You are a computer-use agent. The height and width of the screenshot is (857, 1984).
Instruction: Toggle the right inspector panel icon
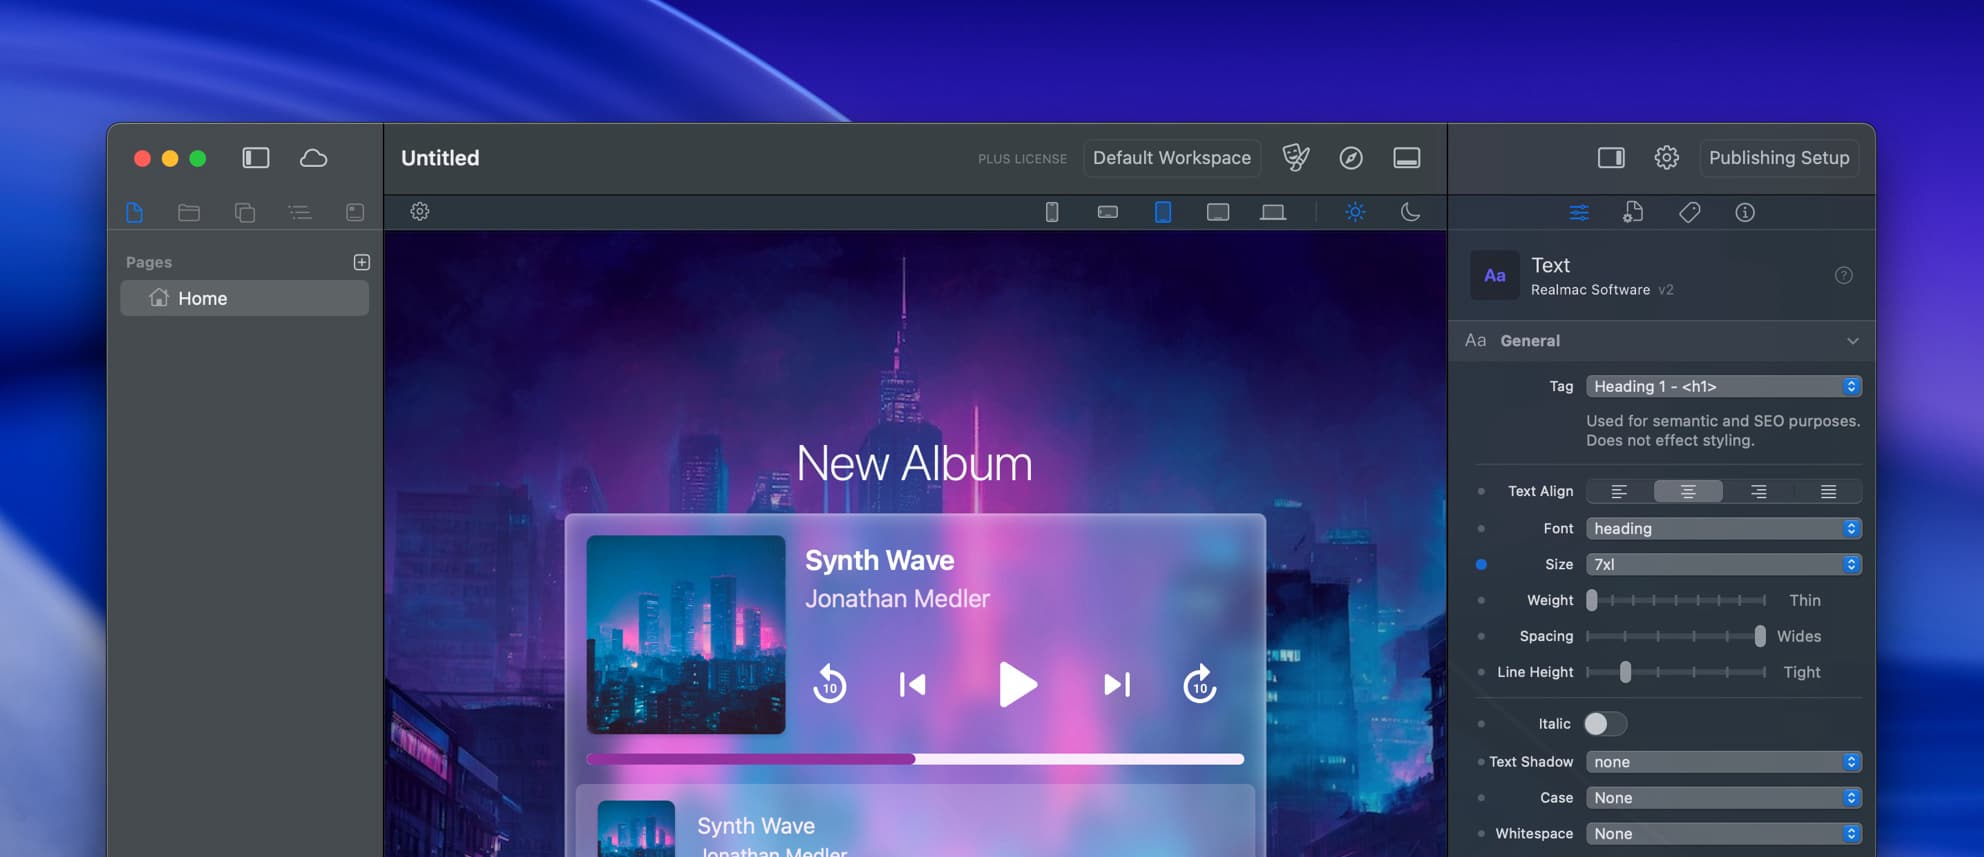(1611, 158)
